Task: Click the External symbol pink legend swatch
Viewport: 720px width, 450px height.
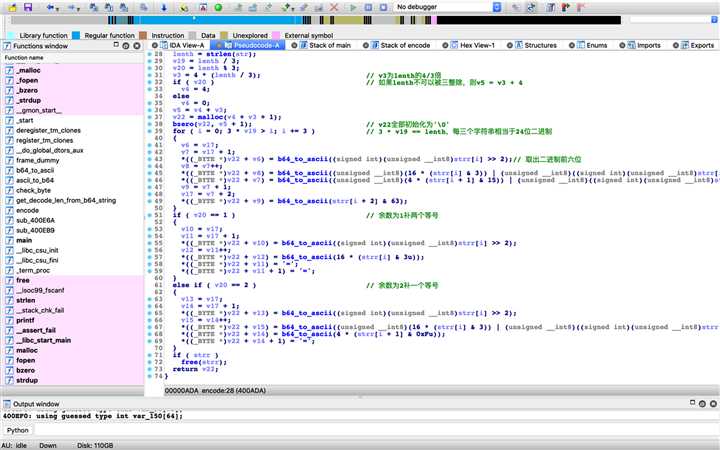Action: (276, 35)
